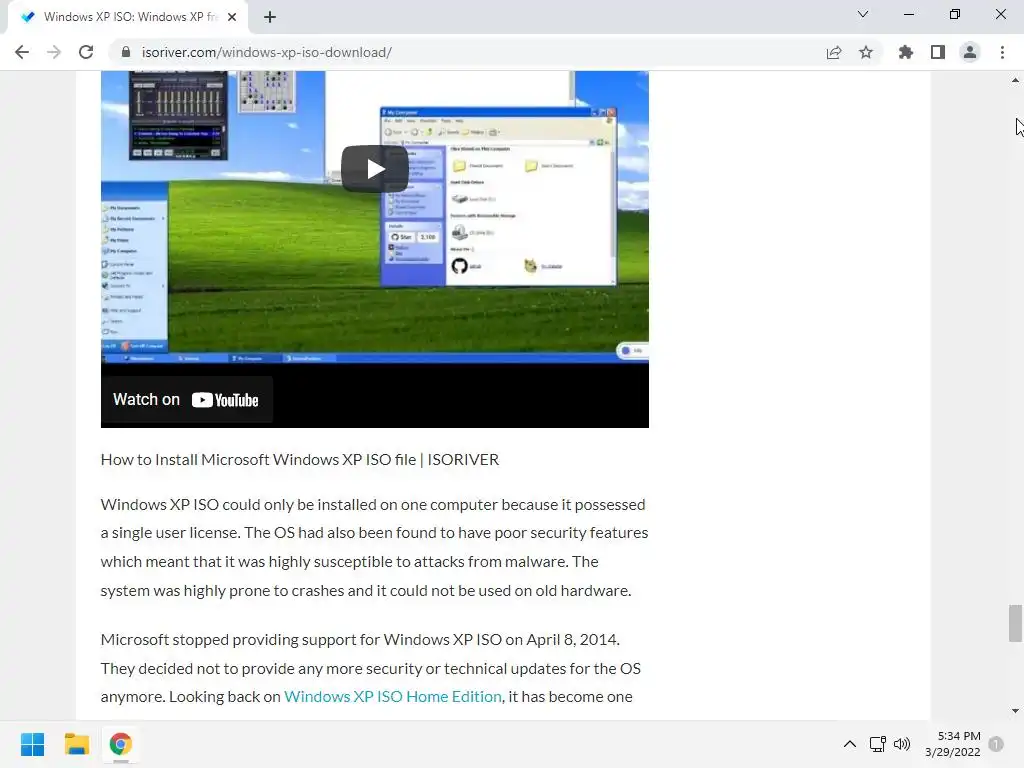Viewport: 1024px width, 768px height.
Task: Click the address bar URL
Action: [x=266, y=52]
